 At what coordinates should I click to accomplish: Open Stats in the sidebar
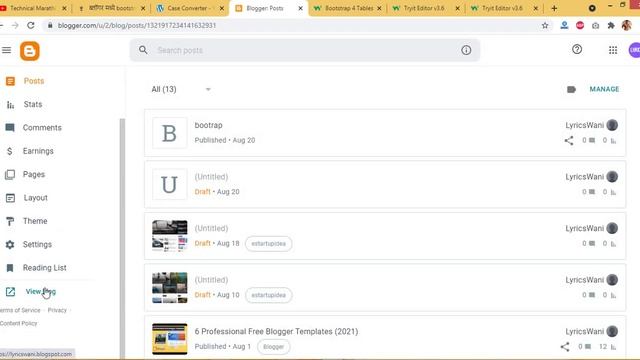33,104
